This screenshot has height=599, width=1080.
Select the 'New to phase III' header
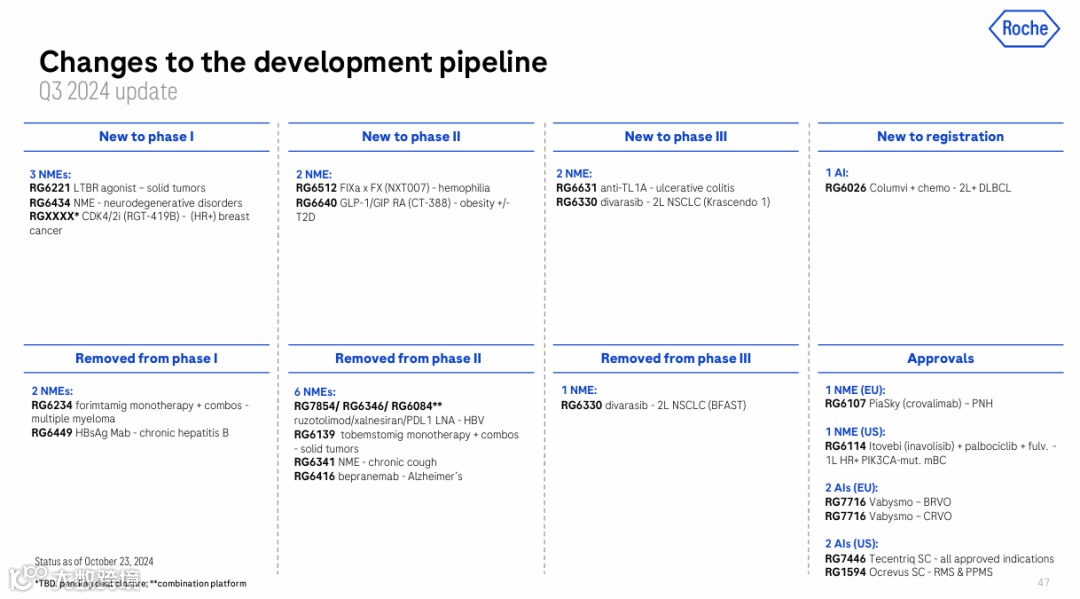pos(676,136)
